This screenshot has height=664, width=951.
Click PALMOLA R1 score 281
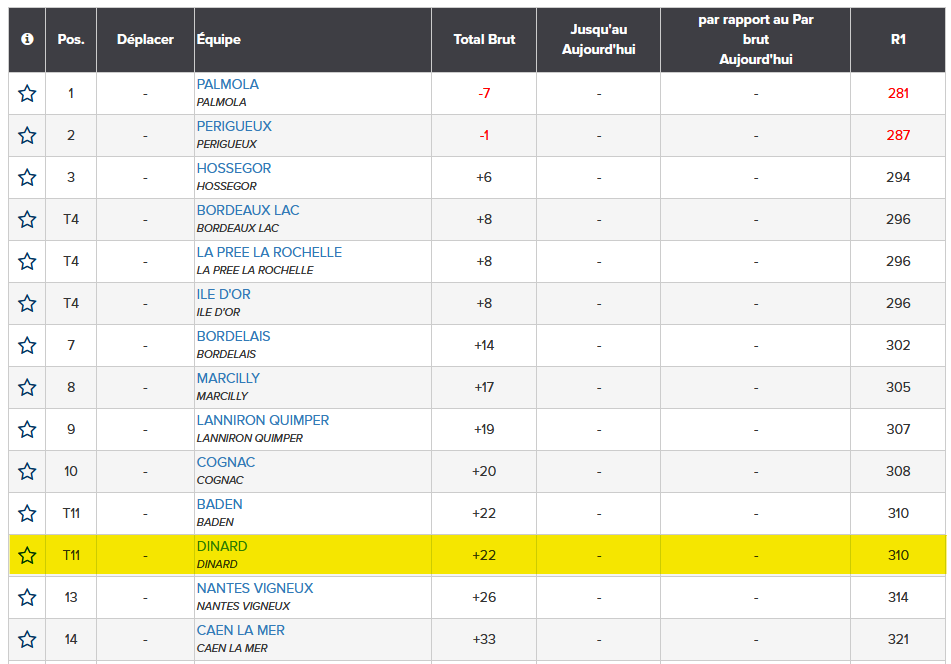pyautogui.click(x=898, y=93)
